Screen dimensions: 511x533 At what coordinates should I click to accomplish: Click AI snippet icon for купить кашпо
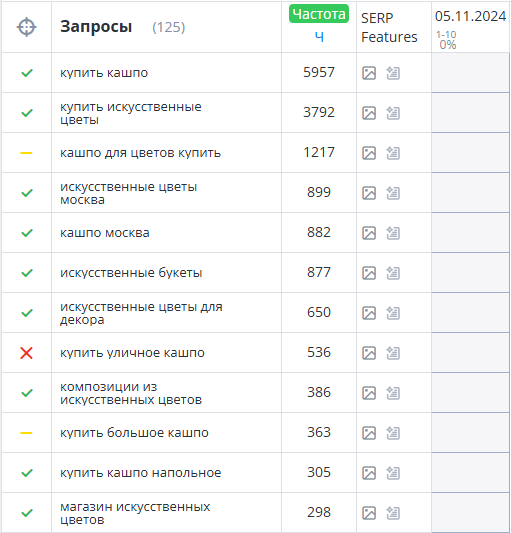[393, 73]
